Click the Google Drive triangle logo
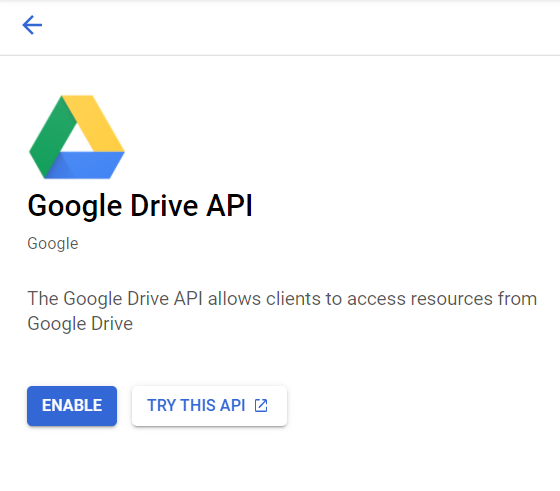The image size is (560, 491). point(77,137)
